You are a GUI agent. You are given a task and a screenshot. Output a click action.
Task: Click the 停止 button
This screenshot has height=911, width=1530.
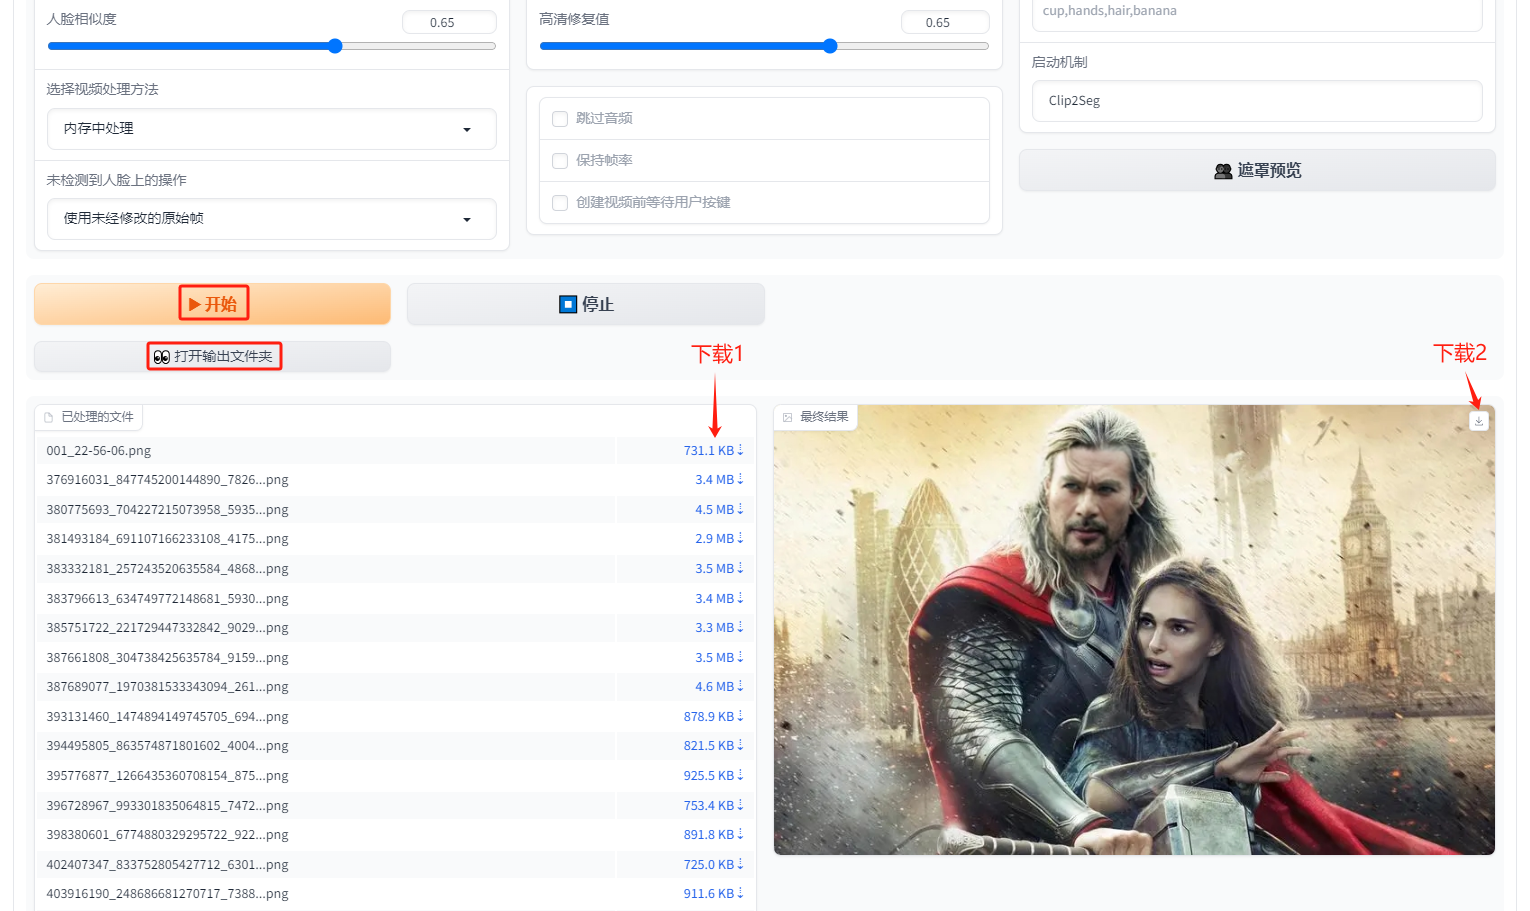pos(585,304)
